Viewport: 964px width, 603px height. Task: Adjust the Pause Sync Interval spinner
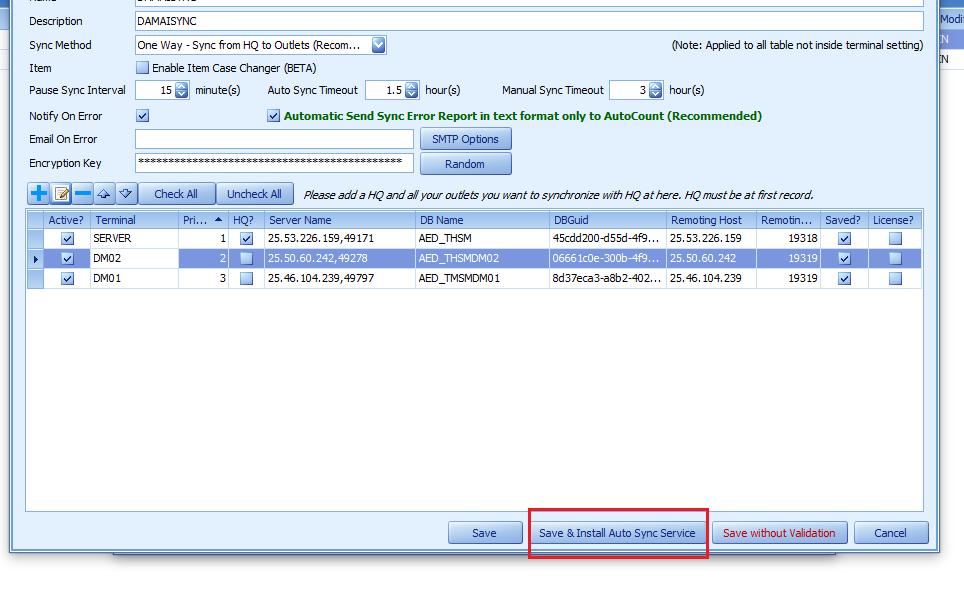(x=181, y=90)
